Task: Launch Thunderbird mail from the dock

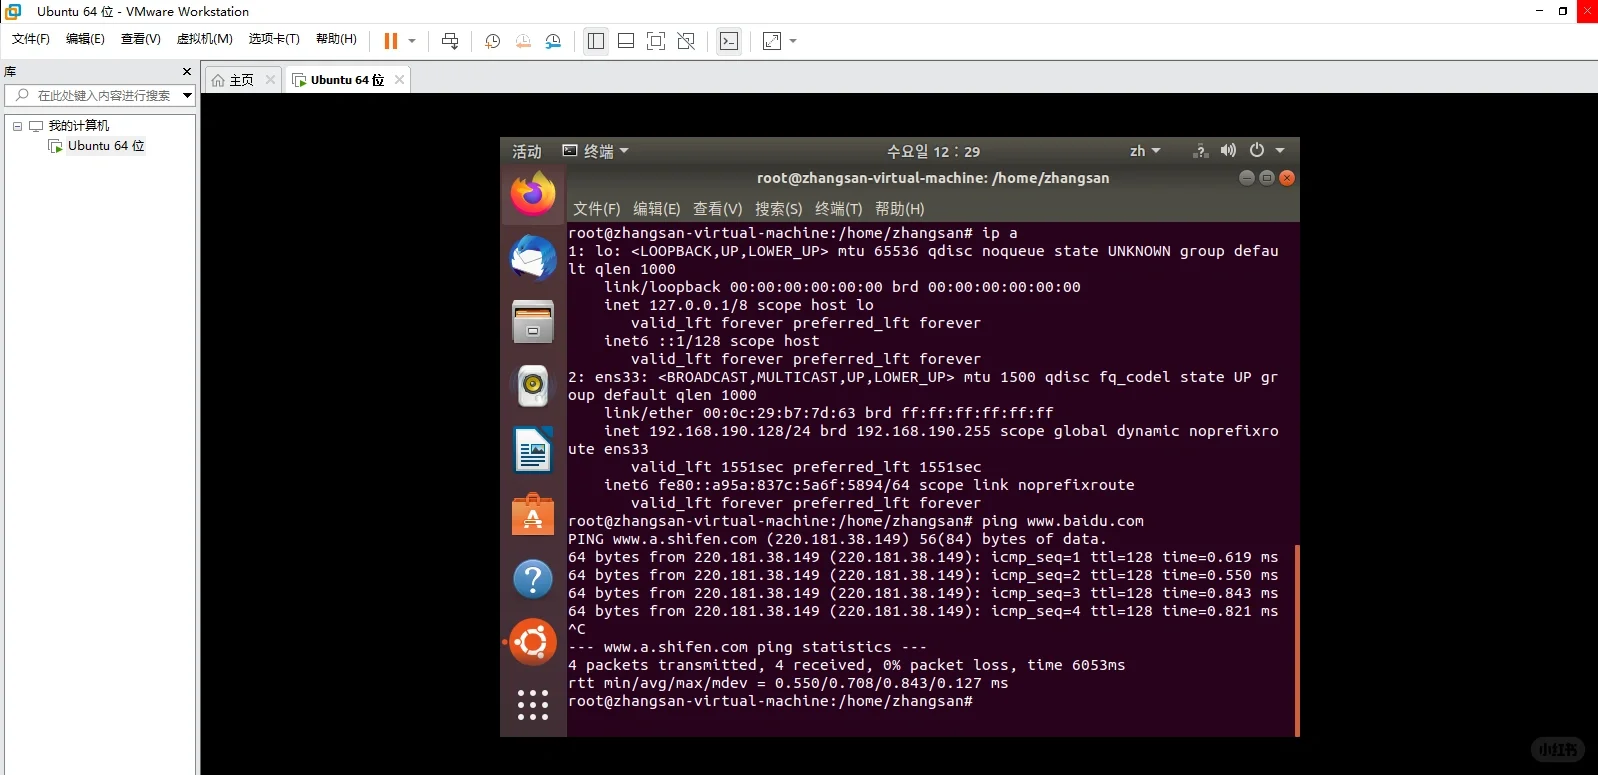Action: coord(533,258)
